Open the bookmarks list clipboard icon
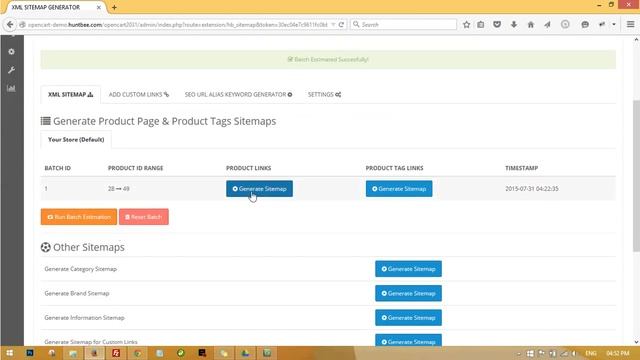 pyautogui.click(x=481, y=24)
